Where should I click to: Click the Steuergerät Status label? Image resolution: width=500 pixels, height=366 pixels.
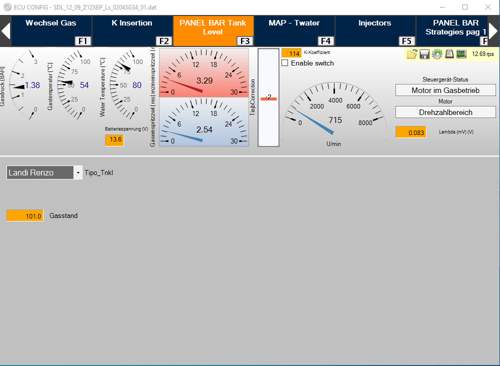(445, 79)
